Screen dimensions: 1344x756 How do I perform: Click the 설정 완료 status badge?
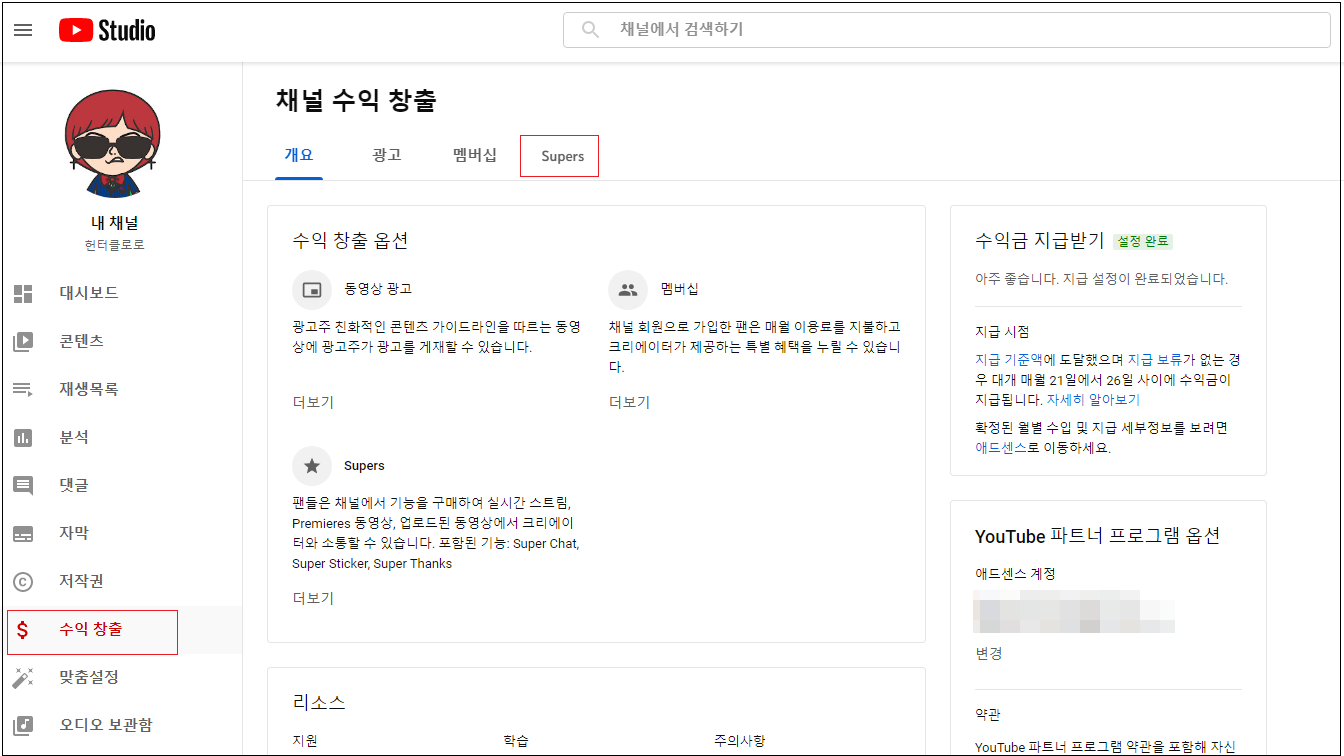1142,241
